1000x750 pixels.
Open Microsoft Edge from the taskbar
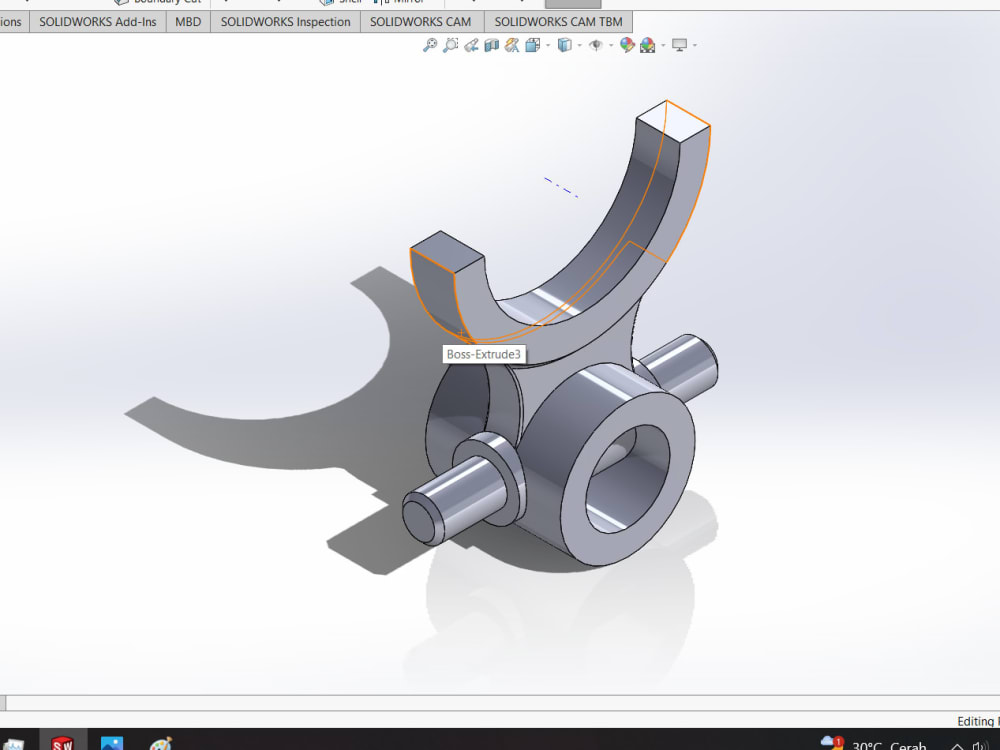pyautogui.click(x=112, y=744)
